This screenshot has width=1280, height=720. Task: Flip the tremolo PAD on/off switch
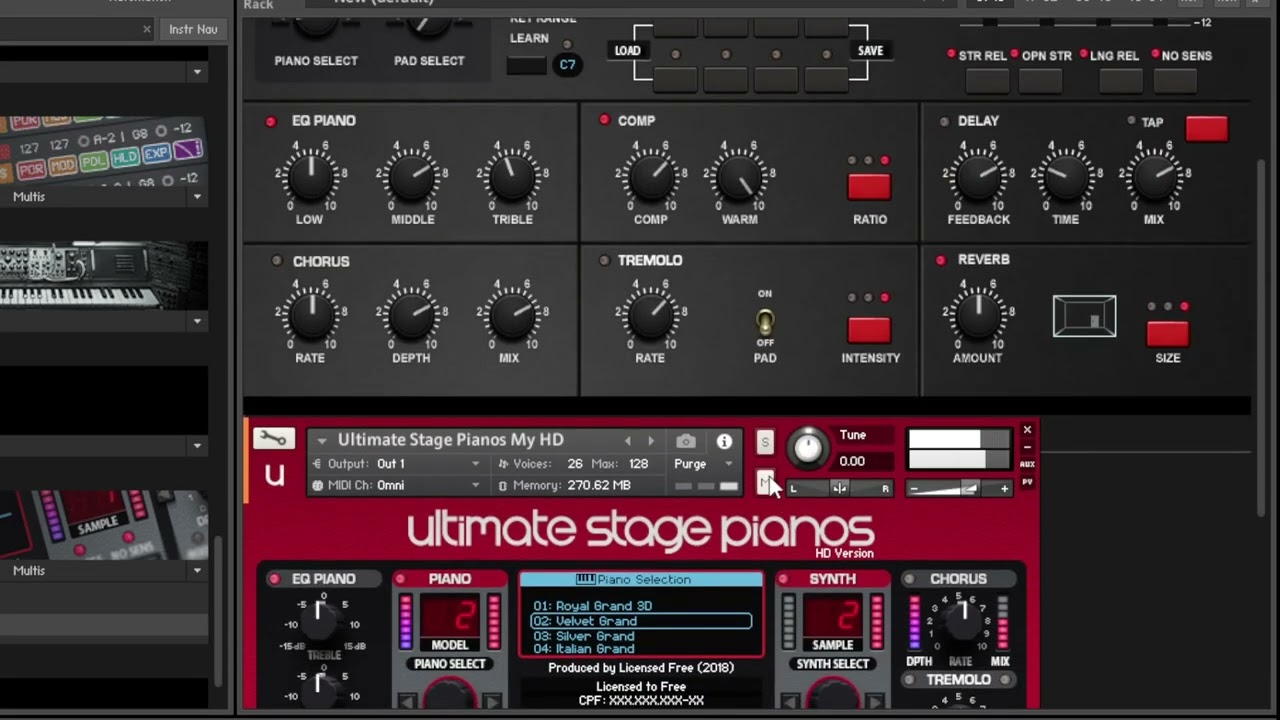765,321
